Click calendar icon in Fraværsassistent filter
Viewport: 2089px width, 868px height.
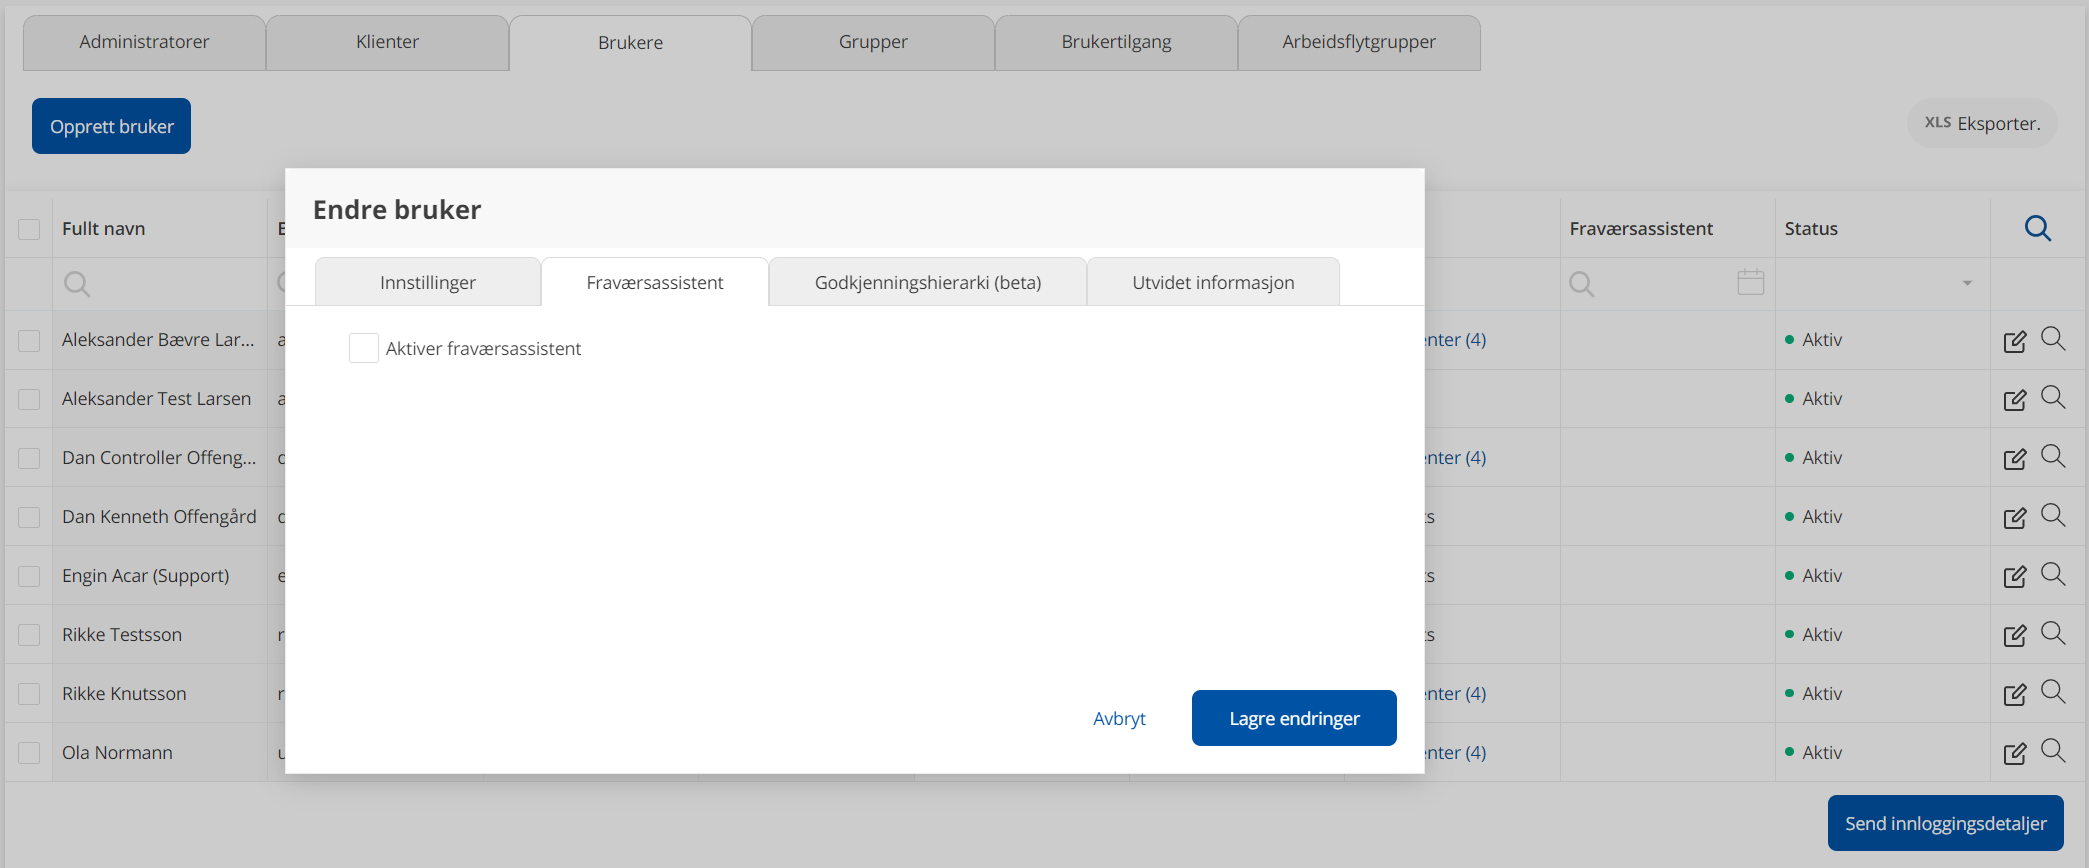pyautogui.click(x=1750, y=283)
